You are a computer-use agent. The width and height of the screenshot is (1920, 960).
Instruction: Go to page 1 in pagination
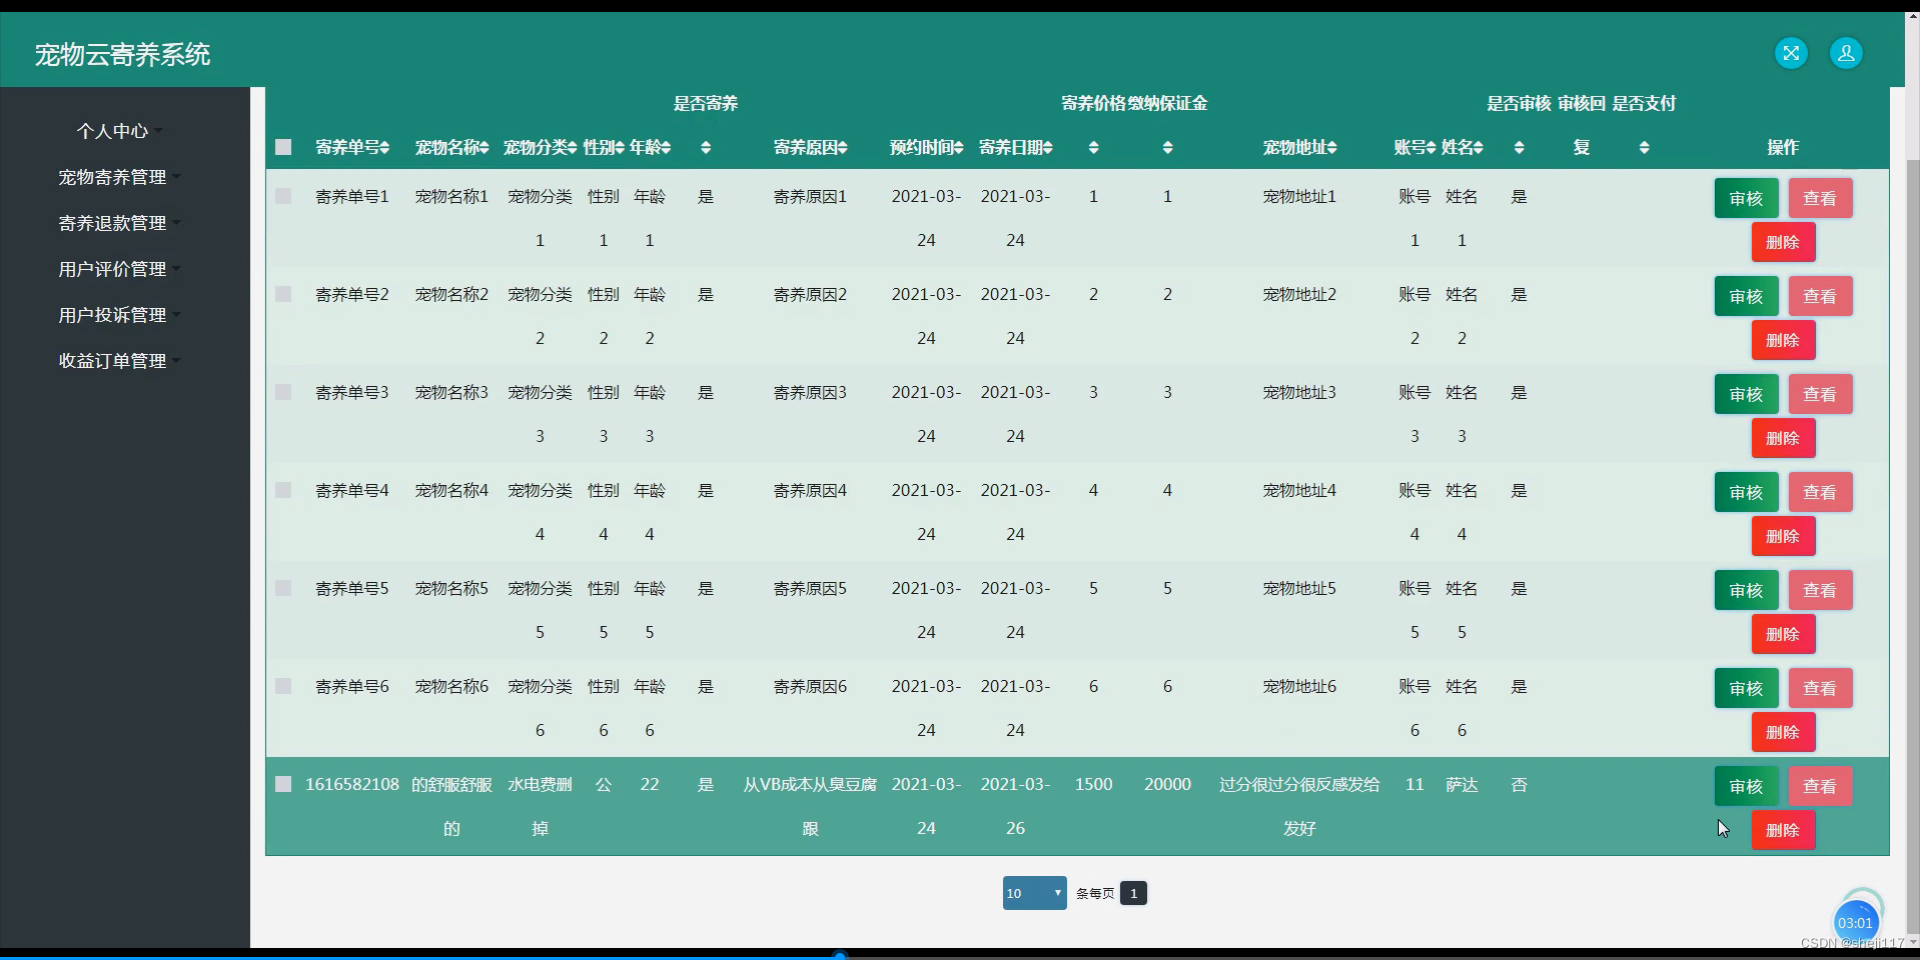click(x=1133, y=893)
